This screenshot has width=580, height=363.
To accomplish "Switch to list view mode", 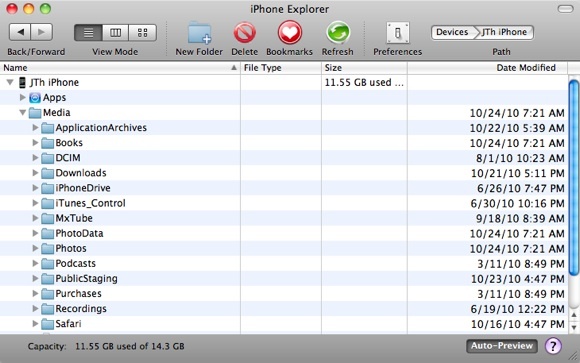I will 88,33.
